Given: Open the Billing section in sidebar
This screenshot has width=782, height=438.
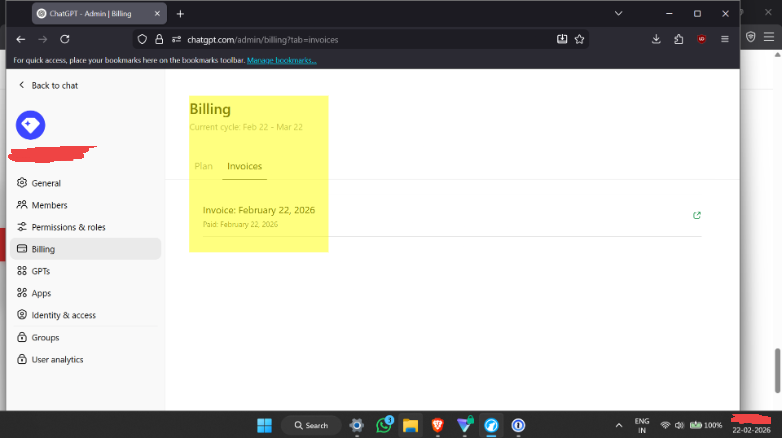Looking at the screenshot, I should click(43, 249).
